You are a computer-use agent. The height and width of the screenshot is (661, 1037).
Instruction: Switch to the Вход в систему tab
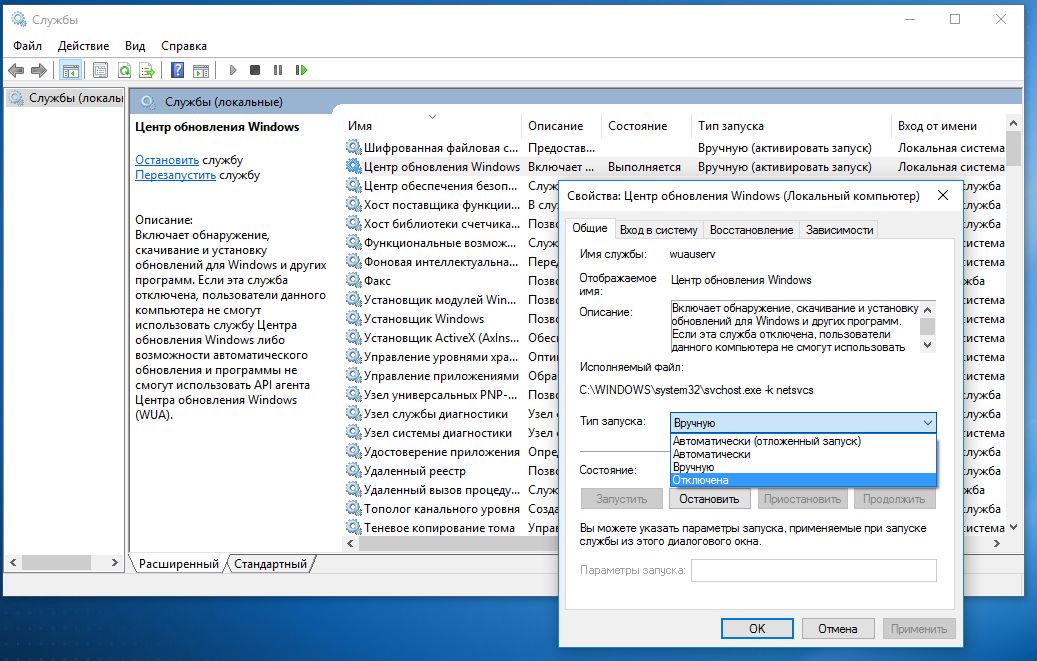[658, 230]
